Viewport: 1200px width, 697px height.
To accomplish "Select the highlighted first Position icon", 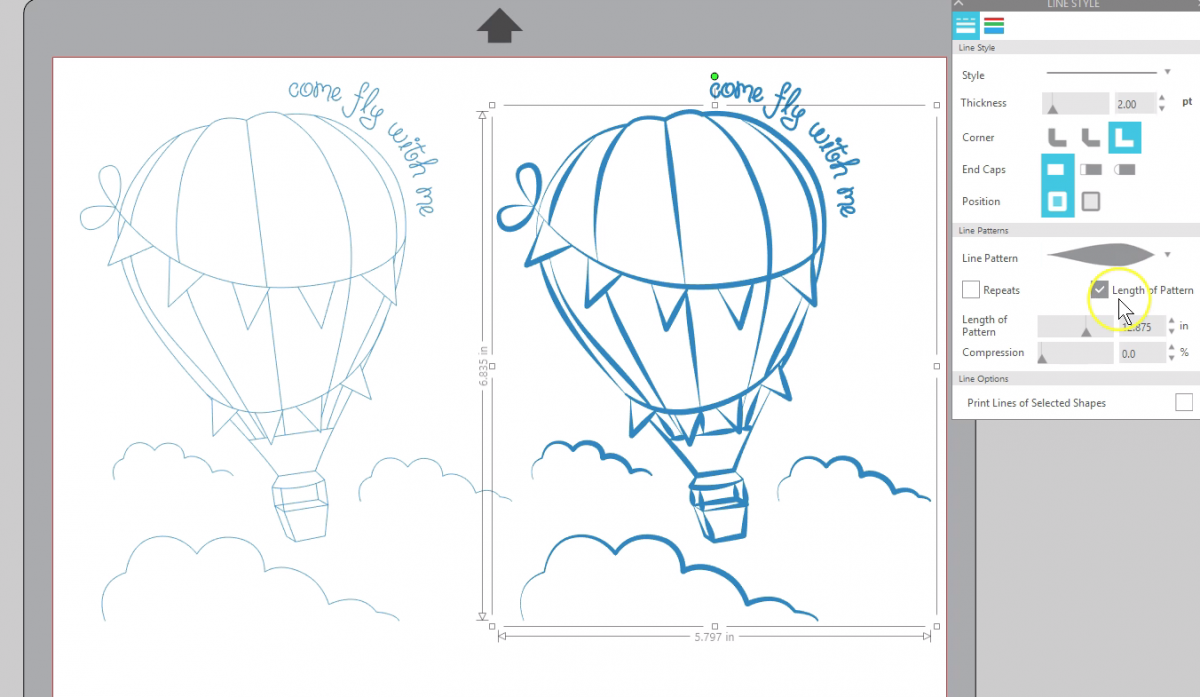I will click(1057, 202).
